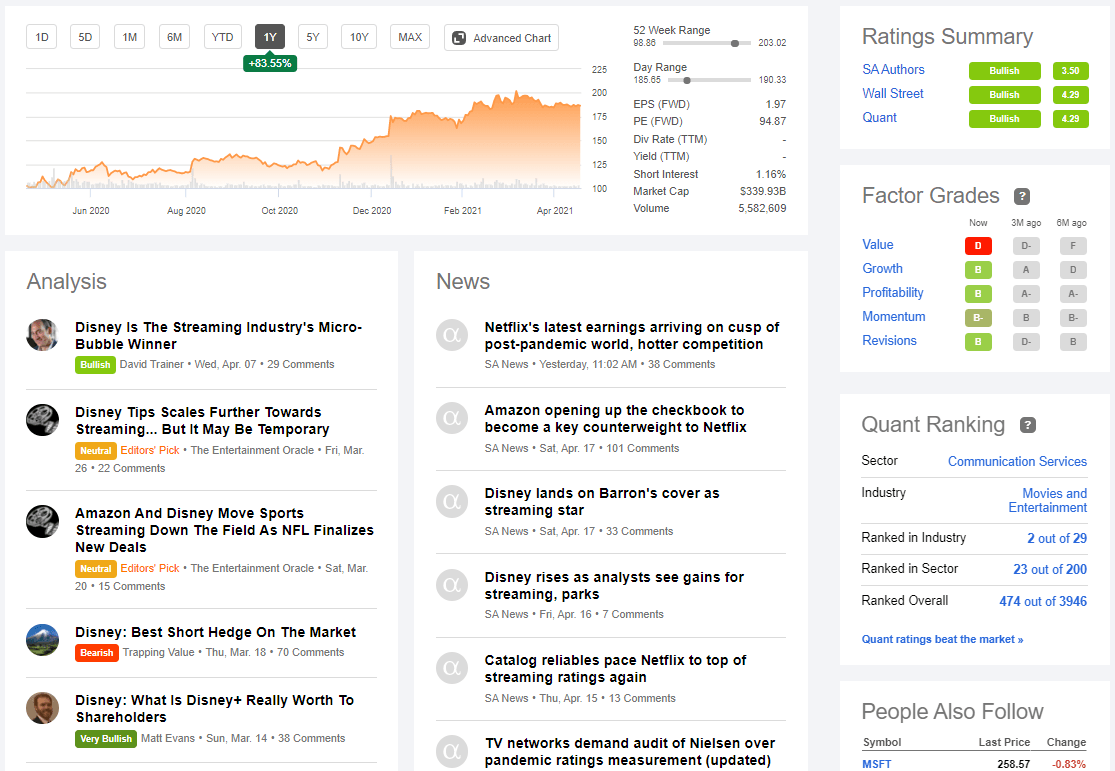Click the Bearish tag on Trapping Value article
This screenshot has width=1115, height=771.
96,653
